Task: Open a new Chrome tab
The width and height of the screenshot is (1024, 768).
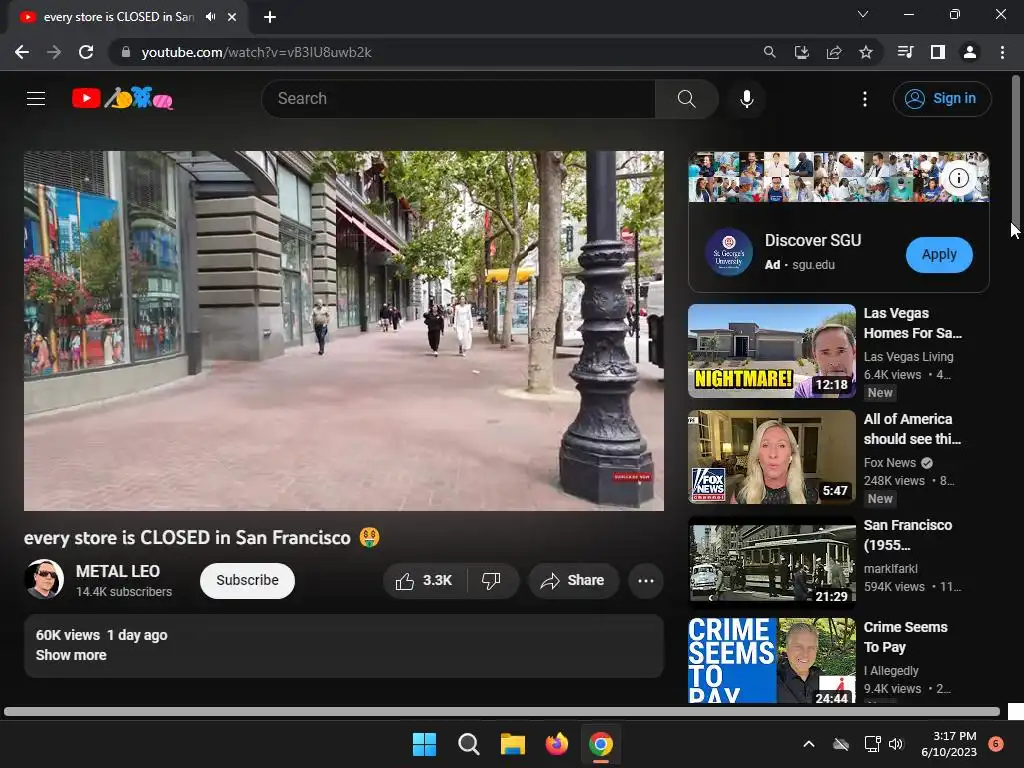Action: [x=270, y=17]
